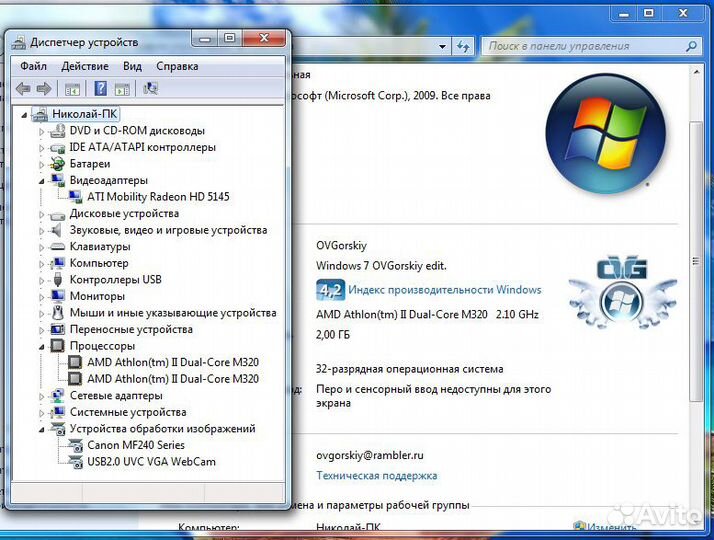Click the refresh button beside address bar

click(463, 46)
